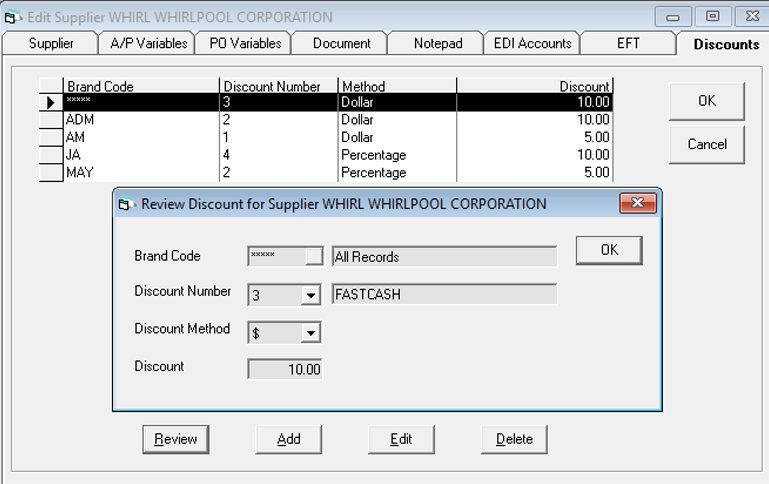769x484 pixels.
Task: Click OK in the Edit Supplier window
Action: [x=707, y=101]
